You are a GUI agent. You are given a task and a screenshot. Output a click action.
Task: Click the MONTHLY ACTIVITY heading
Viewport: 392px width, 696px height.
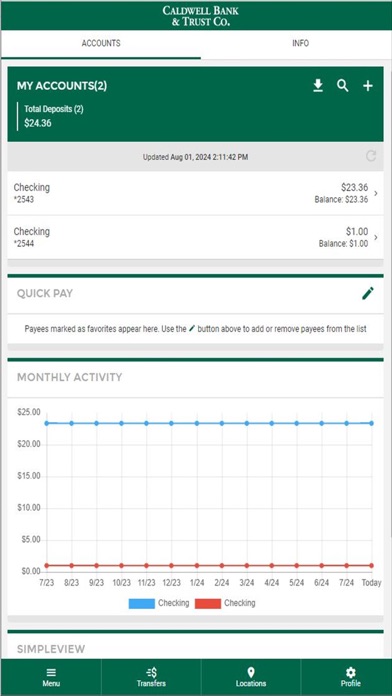[x=69, y=377]
